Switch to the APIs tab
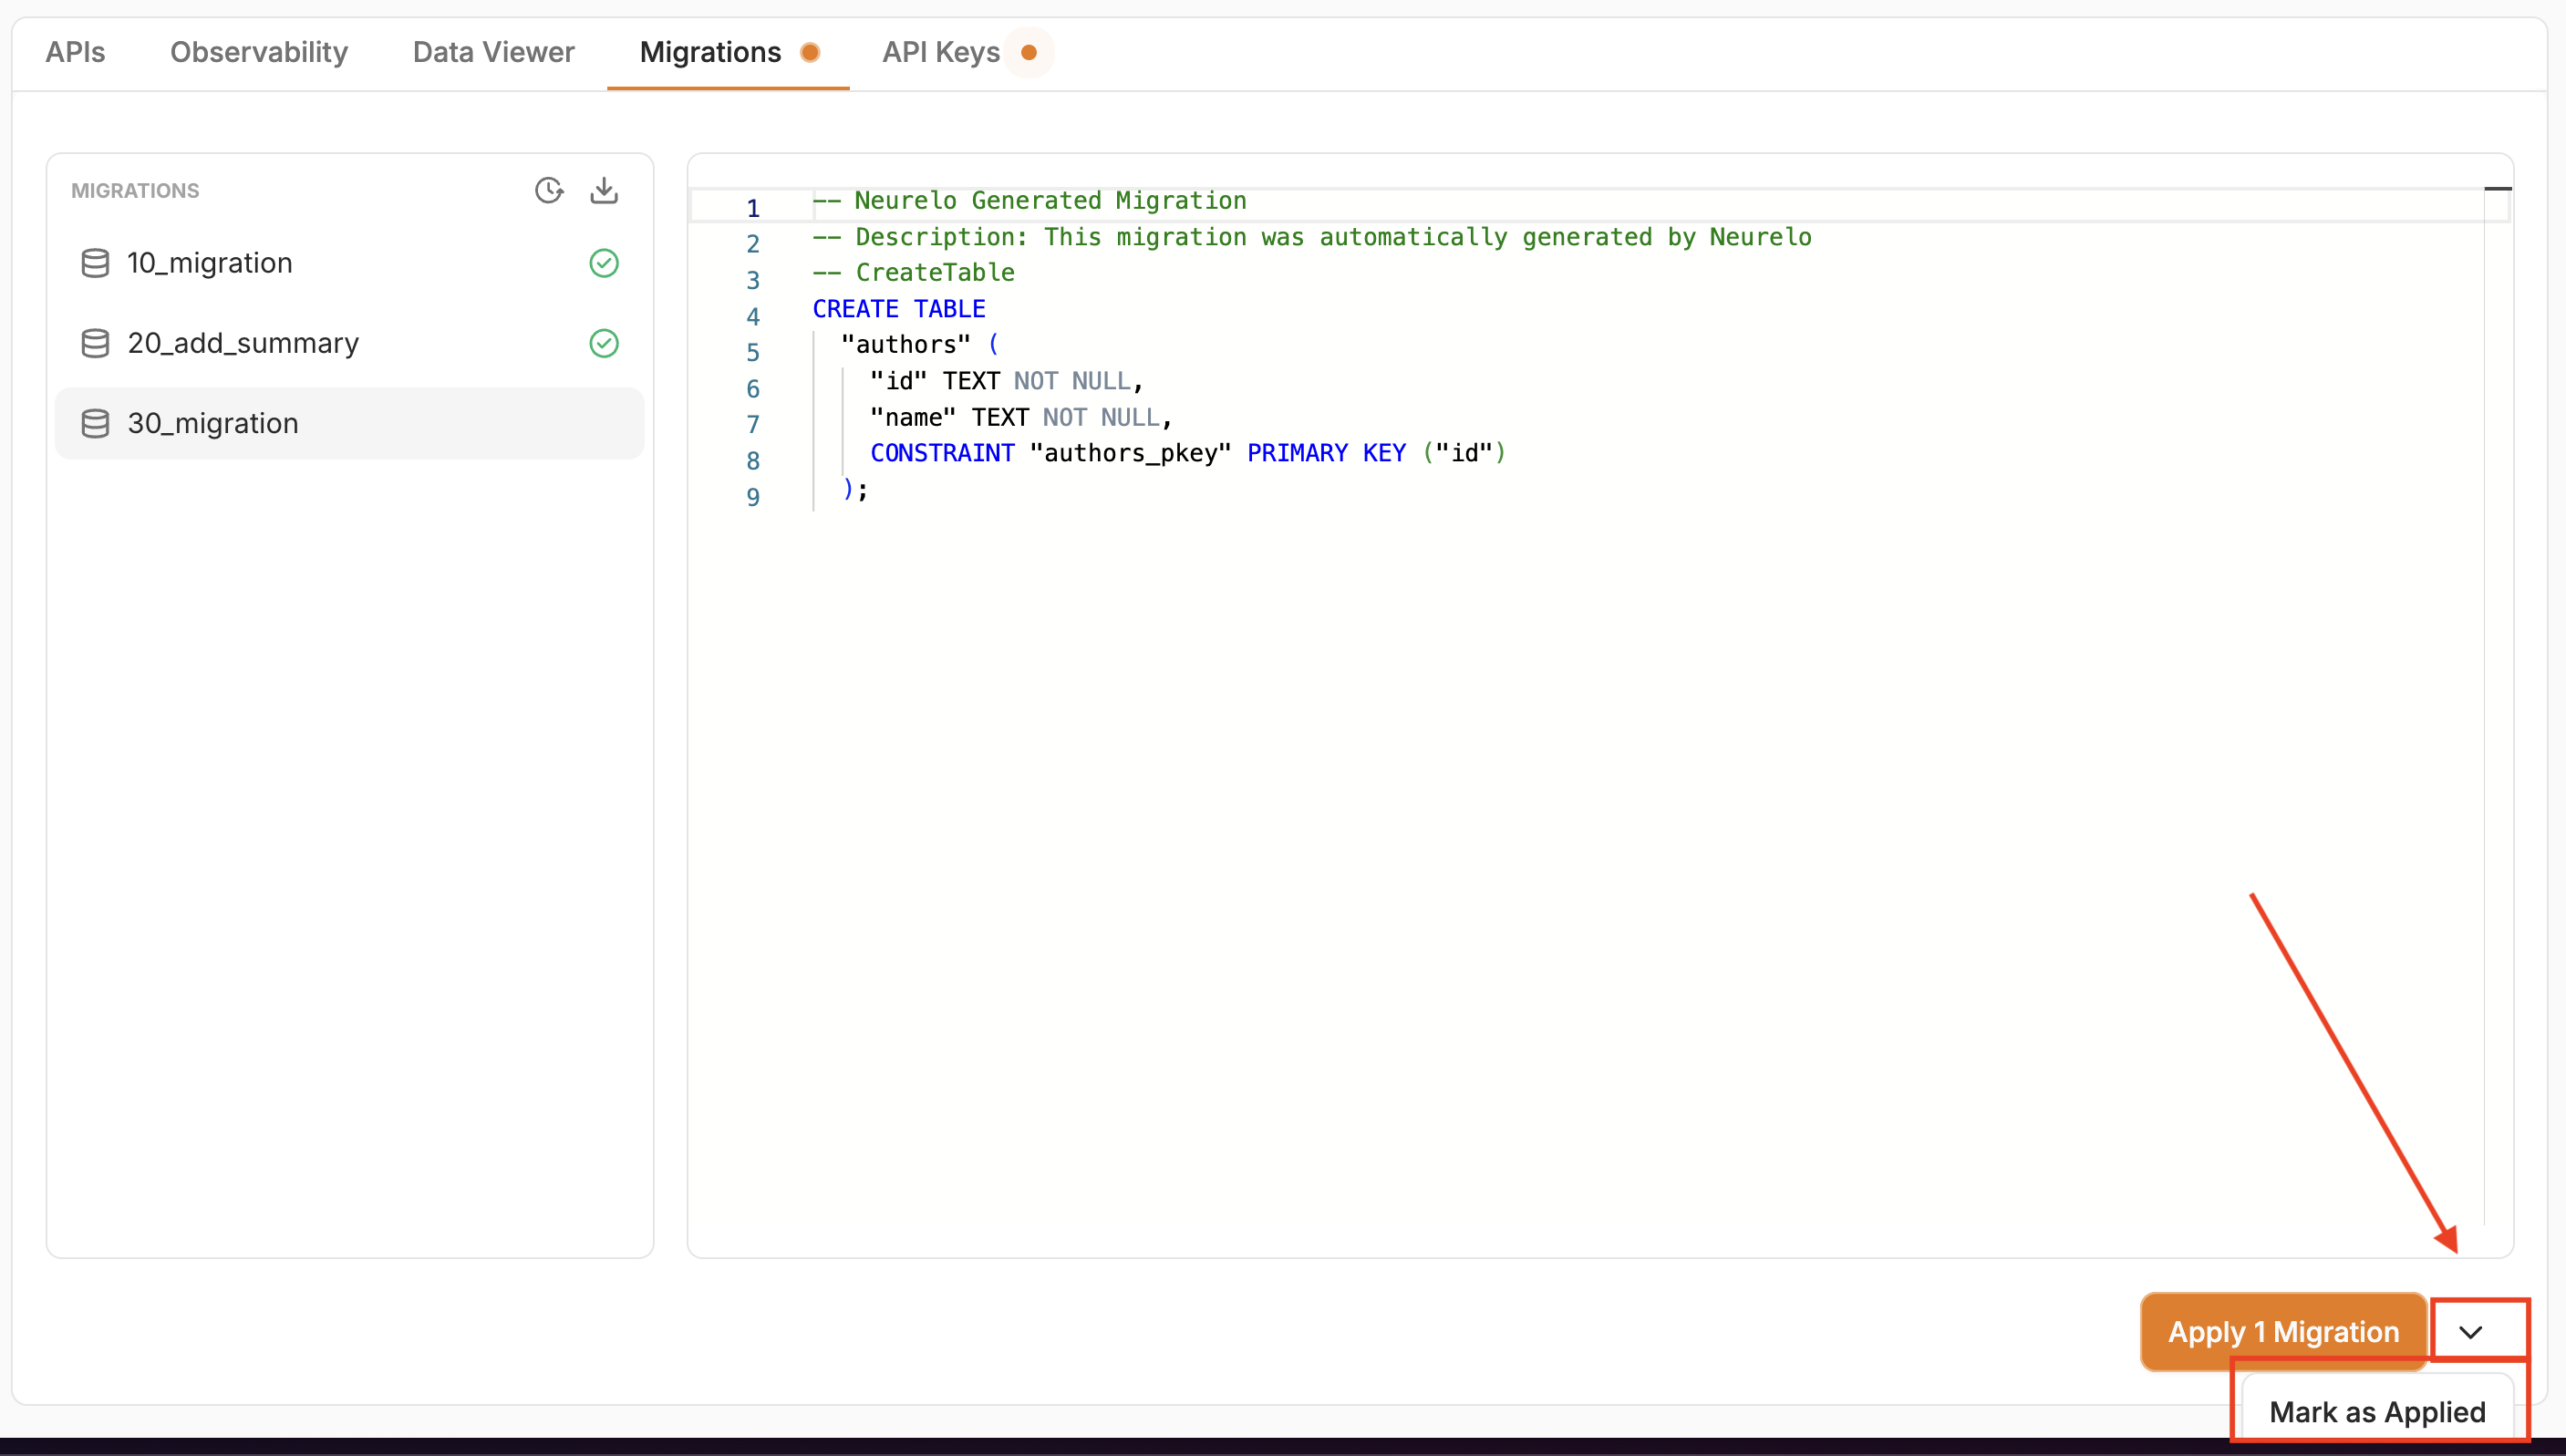2566x1456 pixels. [x=75, y=52]
